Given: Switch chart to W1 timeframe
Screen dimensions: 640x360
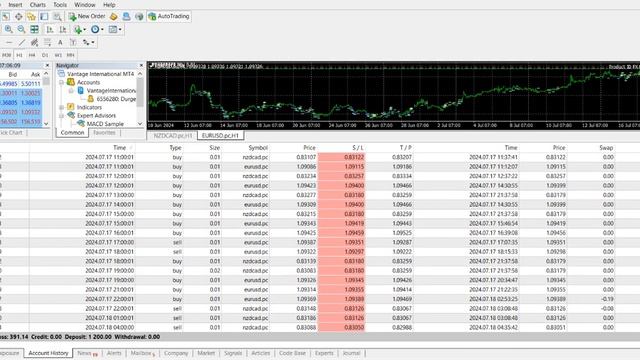Looking at the screenshot, I should tap(58, 55).
